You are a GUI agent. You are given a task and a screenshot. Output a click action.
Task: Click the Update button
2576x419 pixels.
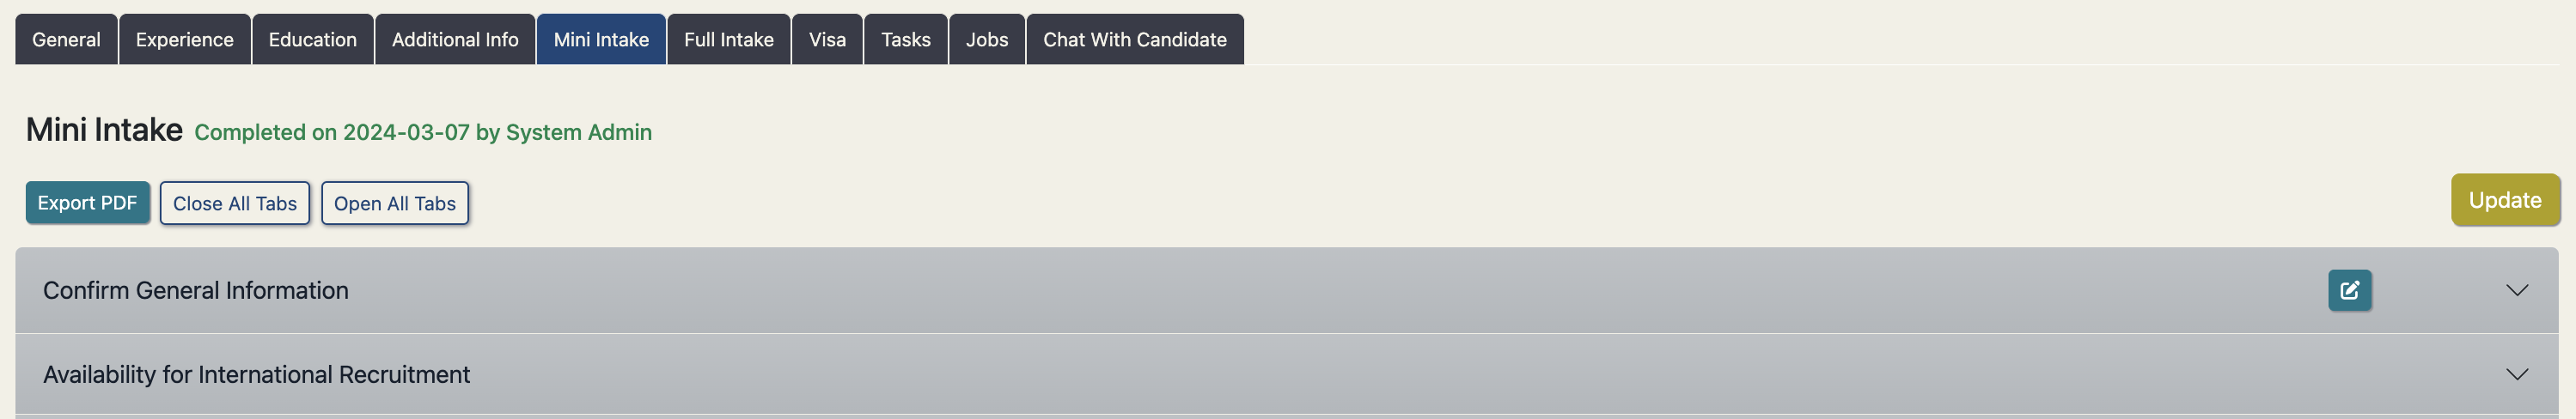[2504, 200]
